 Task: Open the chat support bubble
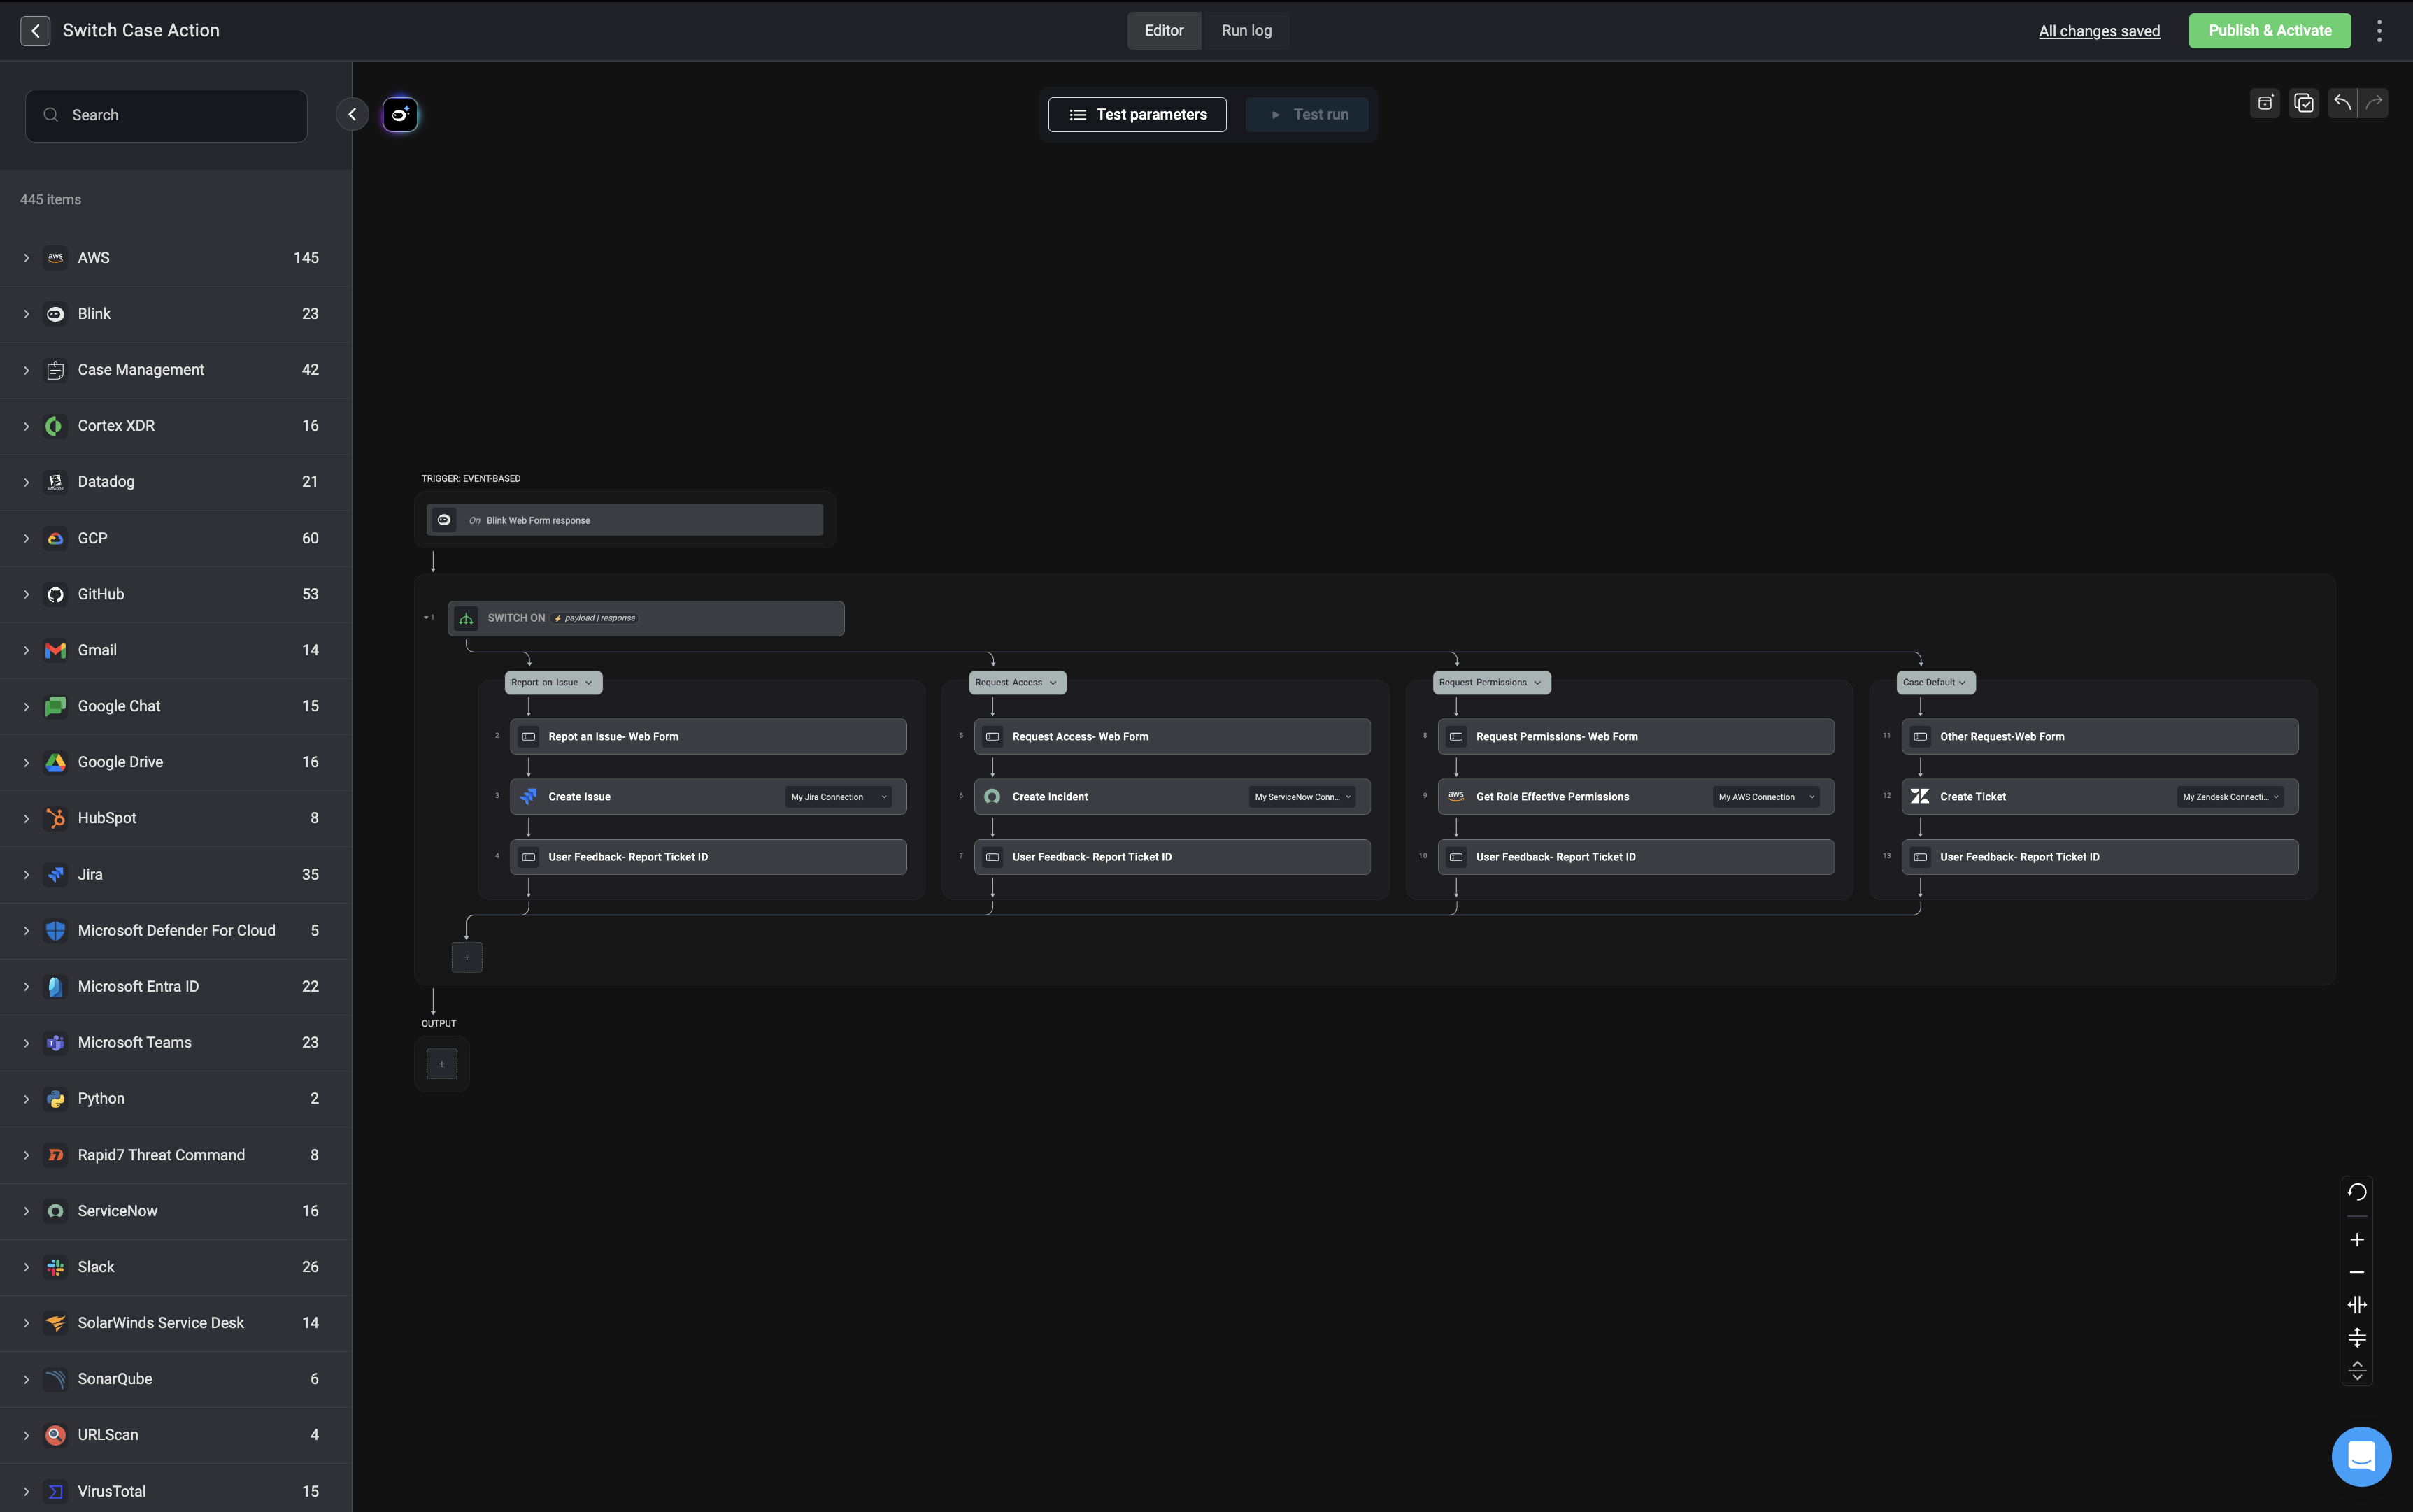2361,1456
